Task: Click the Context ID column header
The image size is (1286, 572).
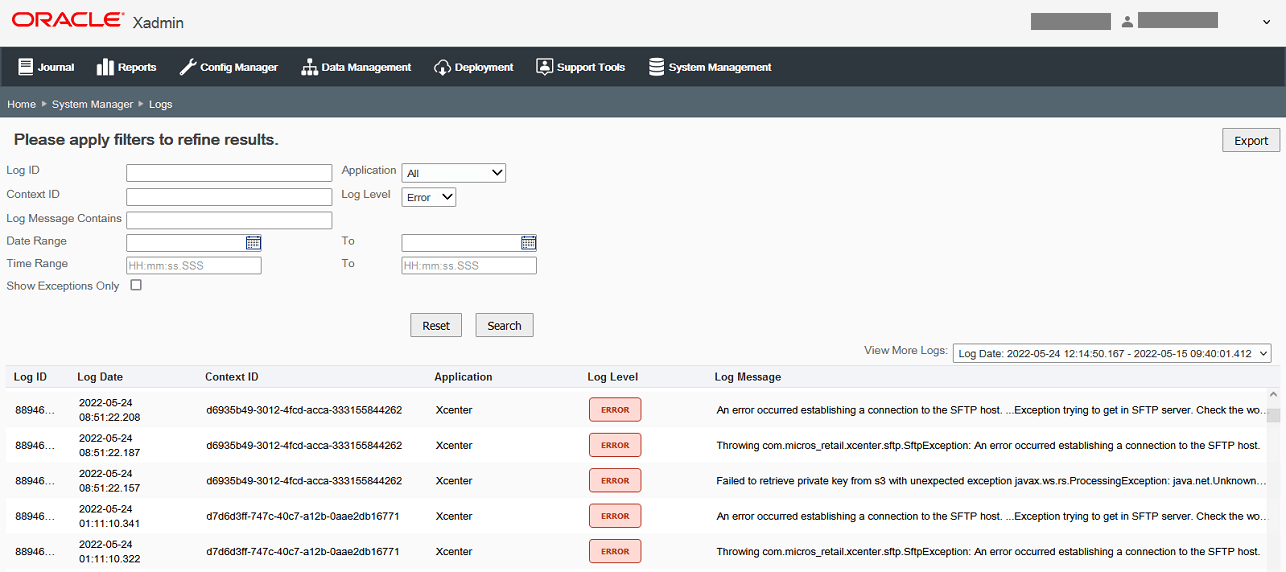Action: (x=232, y=377)
